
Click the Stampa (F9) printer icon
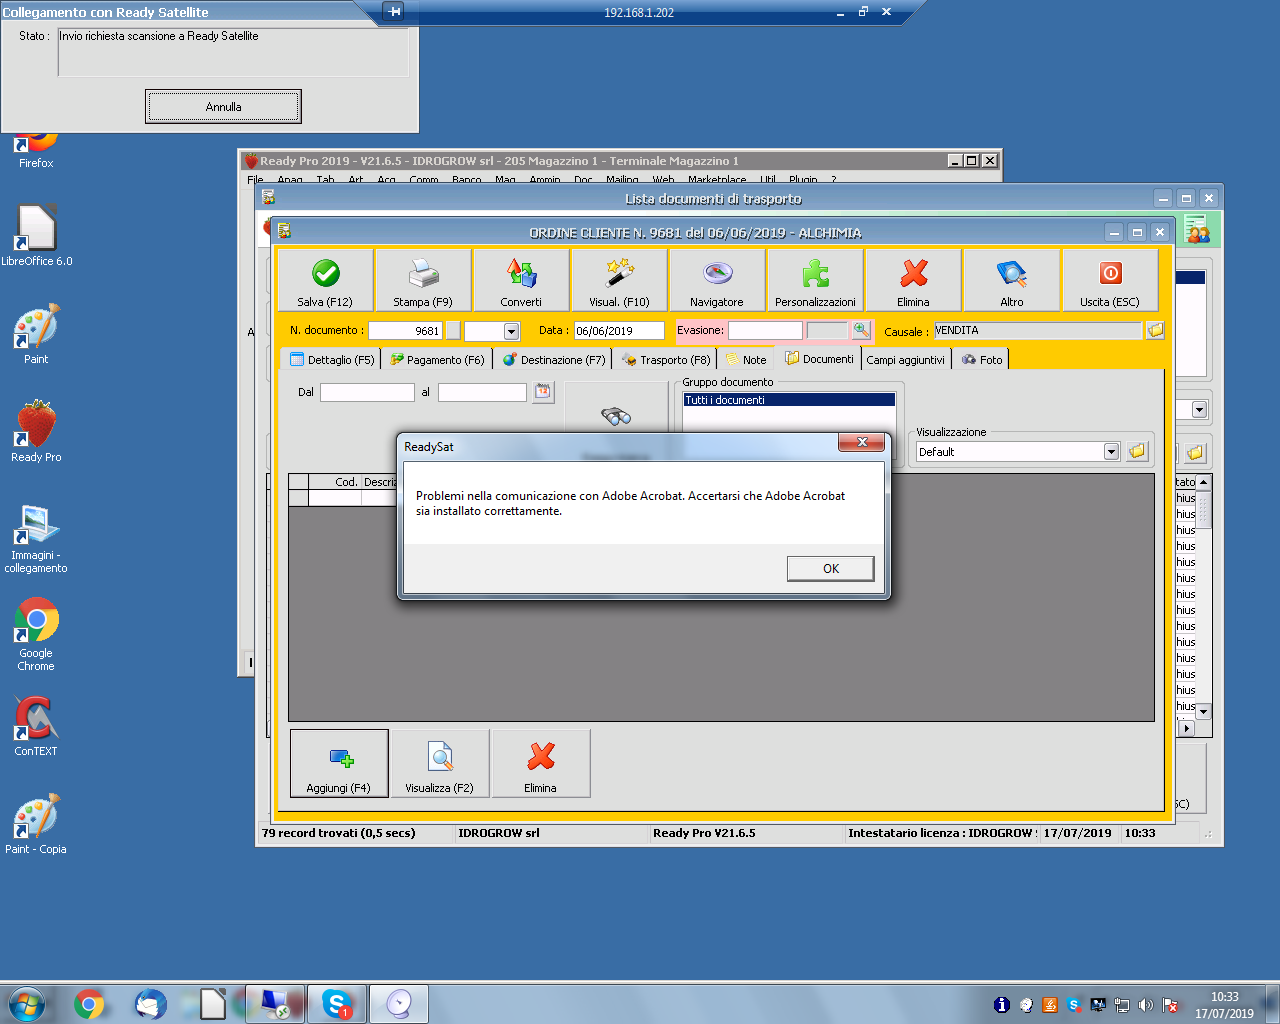[423, 273]
